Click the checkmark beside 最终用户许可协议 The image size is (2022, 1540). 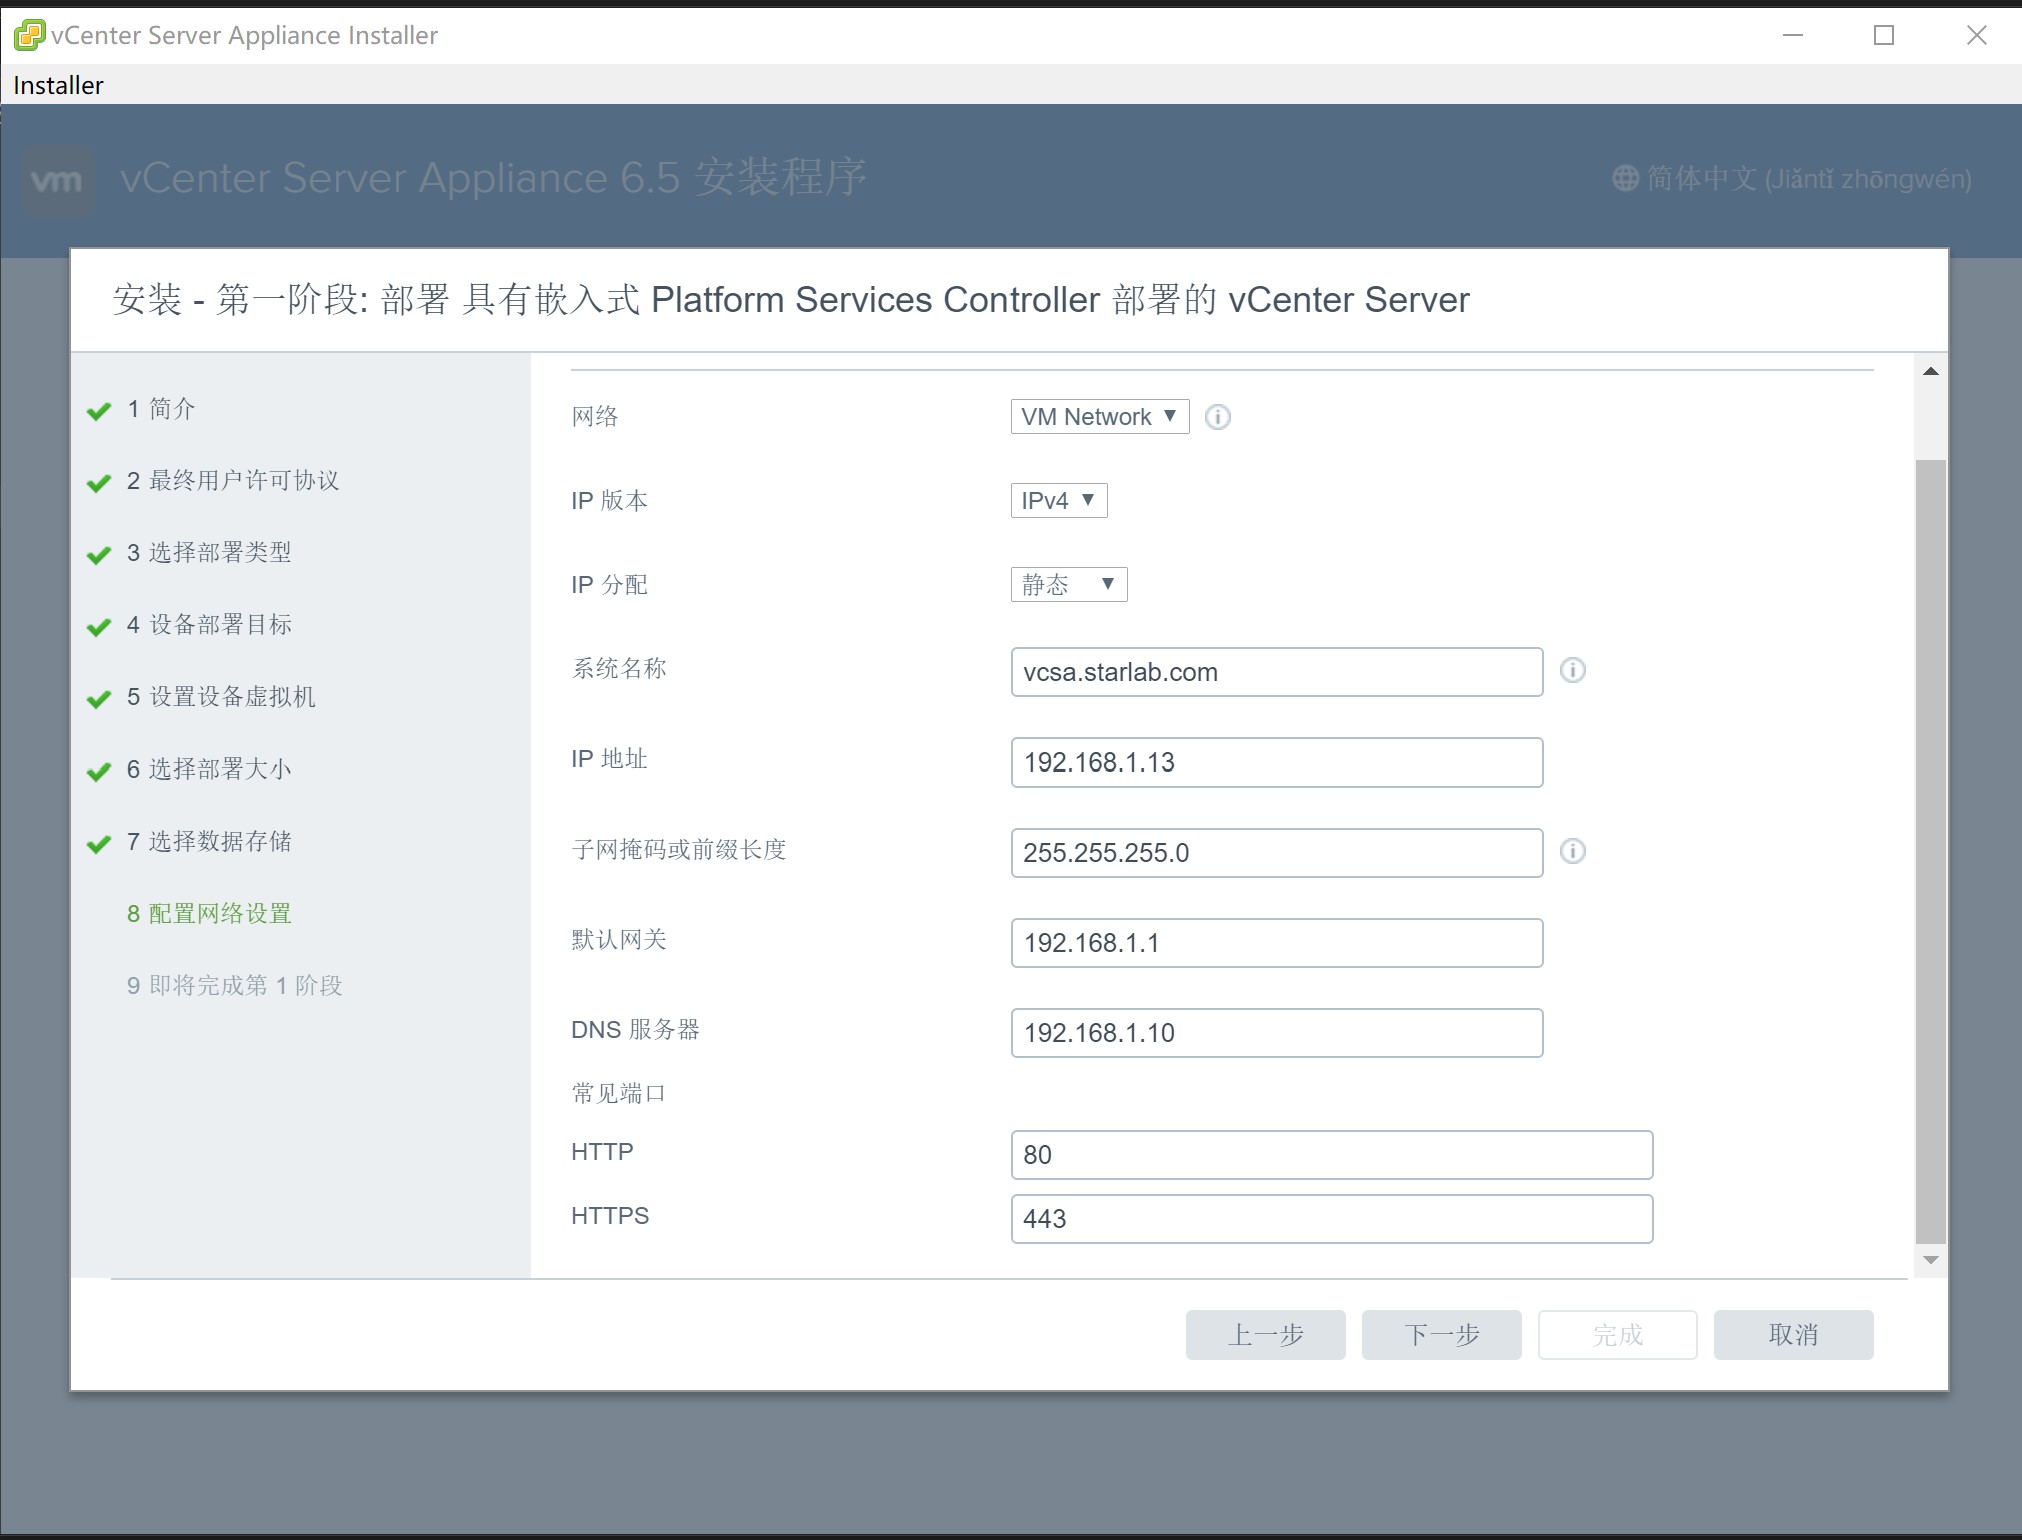tap(99, 483)
